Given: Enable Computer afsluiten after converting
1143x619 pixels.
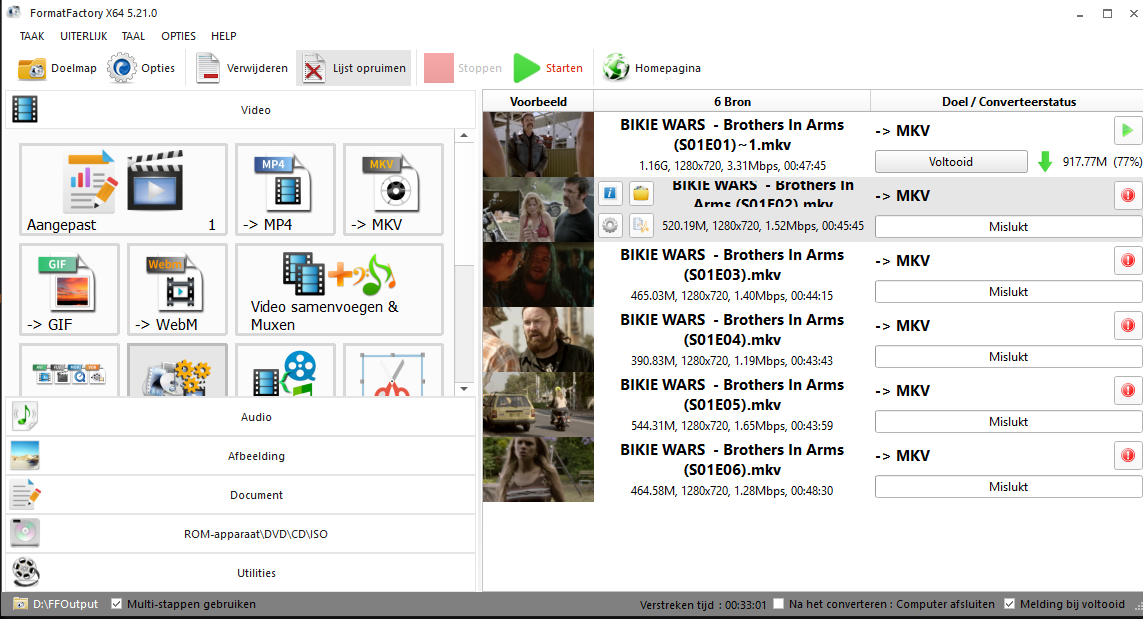Looking at the screenshot, I should pos(779,604).
